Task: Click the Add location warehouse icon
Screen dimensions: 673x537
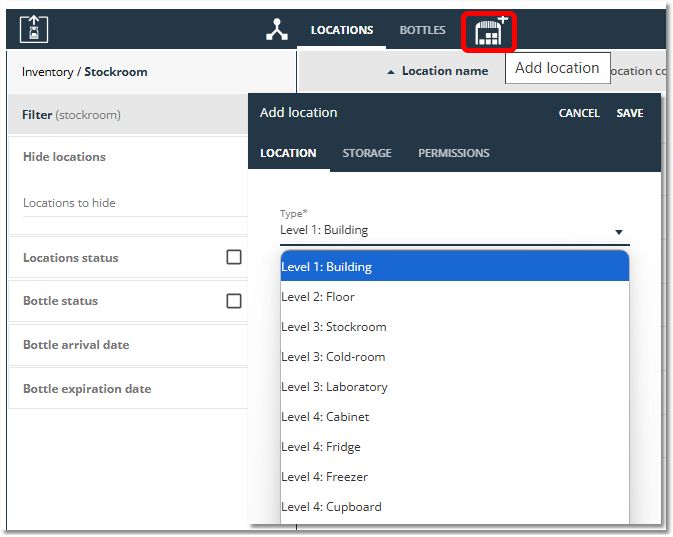Action: [x=490, y=31]
